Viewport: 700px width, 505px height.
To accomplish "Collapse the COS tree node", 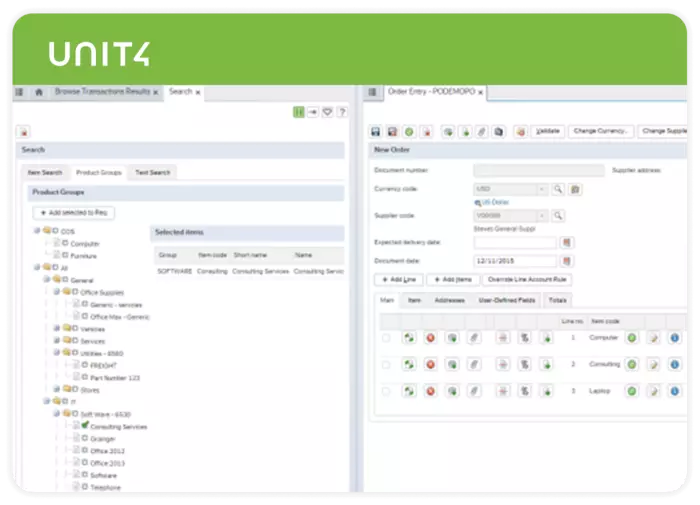I will [x=37, y=231].
